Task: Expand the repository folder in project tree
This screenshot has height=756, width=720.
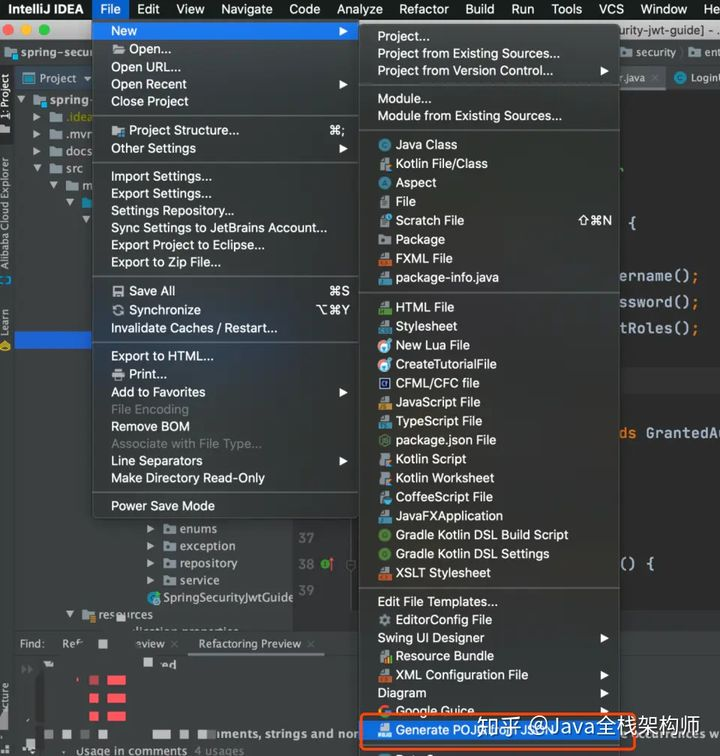Action: pyautogui.click(x=150, y=563)
